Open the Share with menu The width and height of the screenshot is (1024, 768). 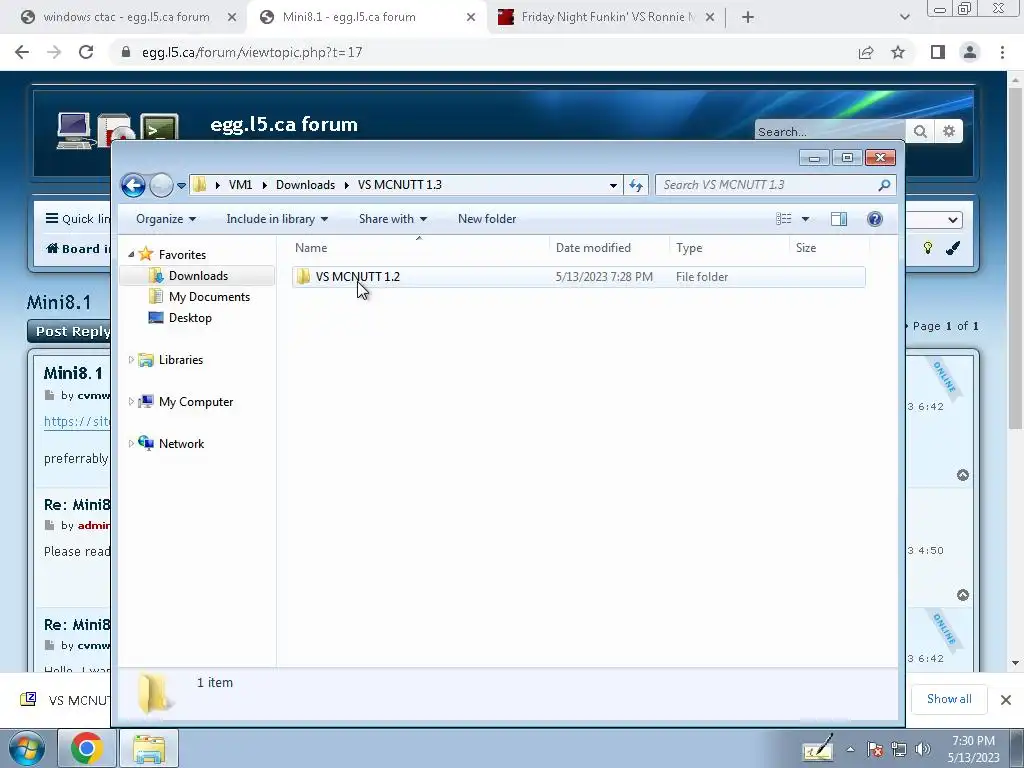pos(392,219)
